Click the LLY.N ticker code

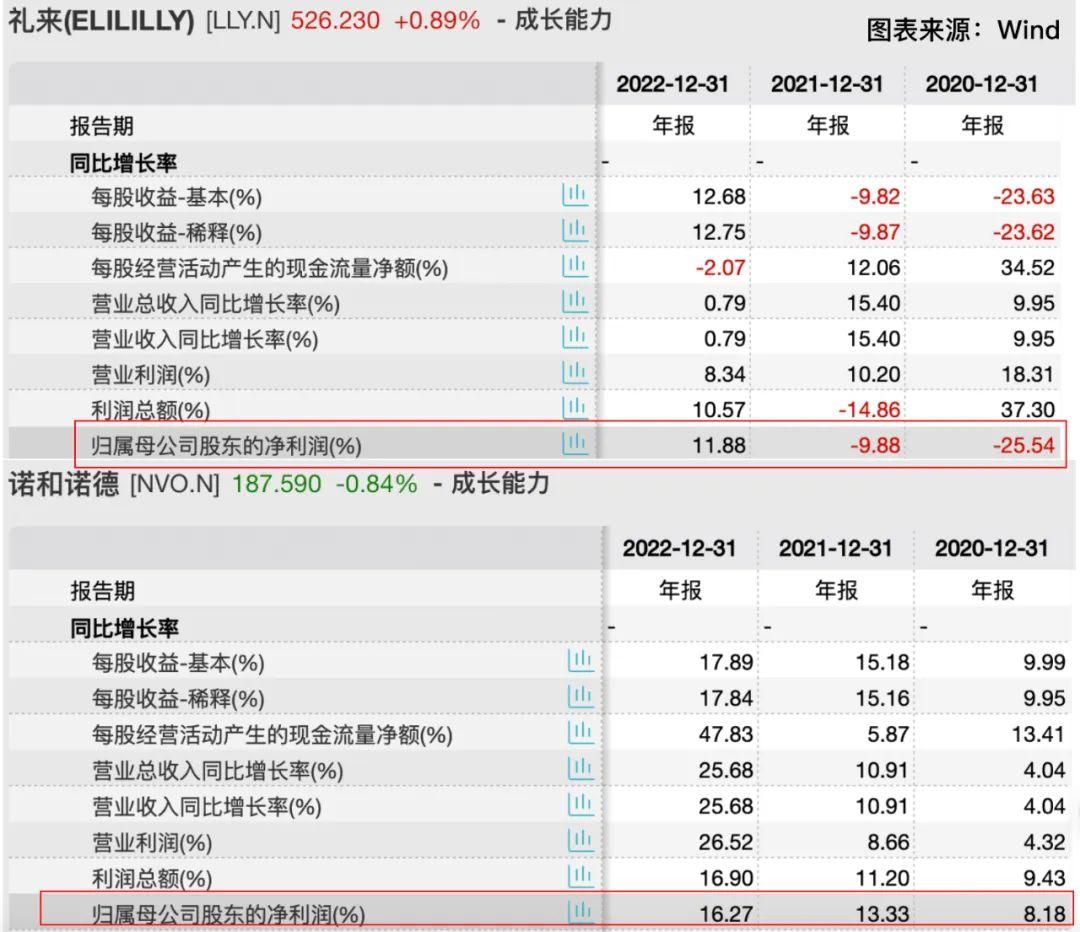point(243,21)
